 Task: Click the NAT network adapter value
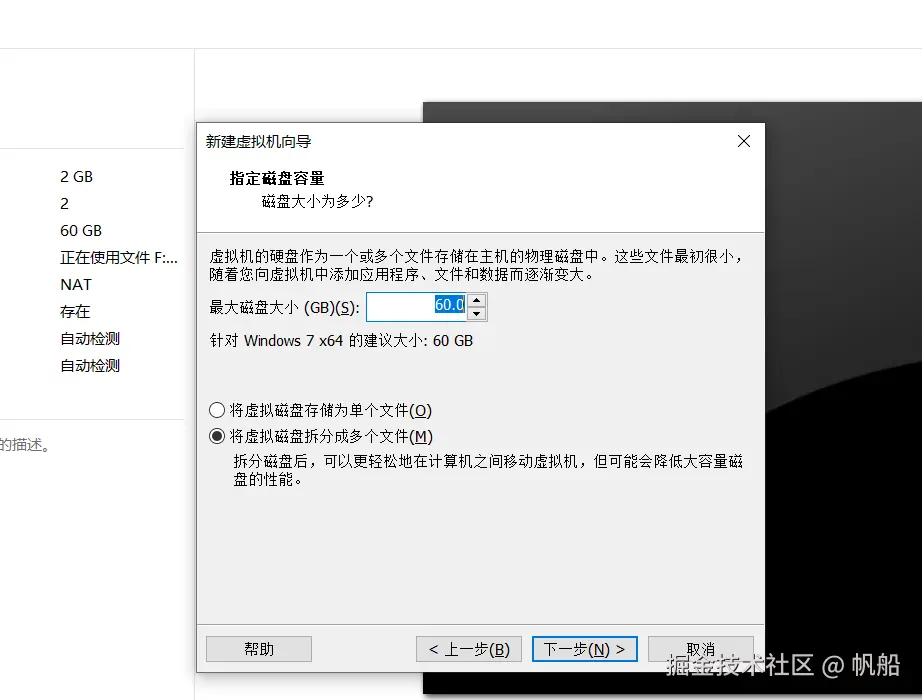[76, 285]
